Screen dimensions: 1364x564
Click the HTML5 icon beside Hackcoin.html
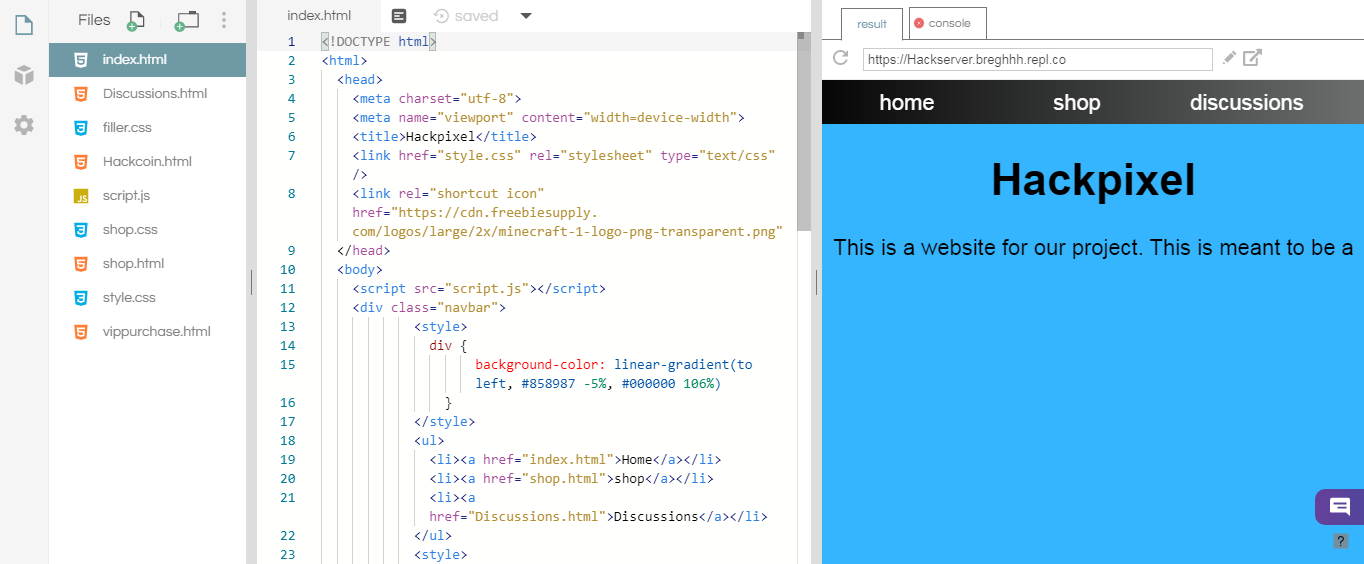pyautogui.click(x=81, y=162)
